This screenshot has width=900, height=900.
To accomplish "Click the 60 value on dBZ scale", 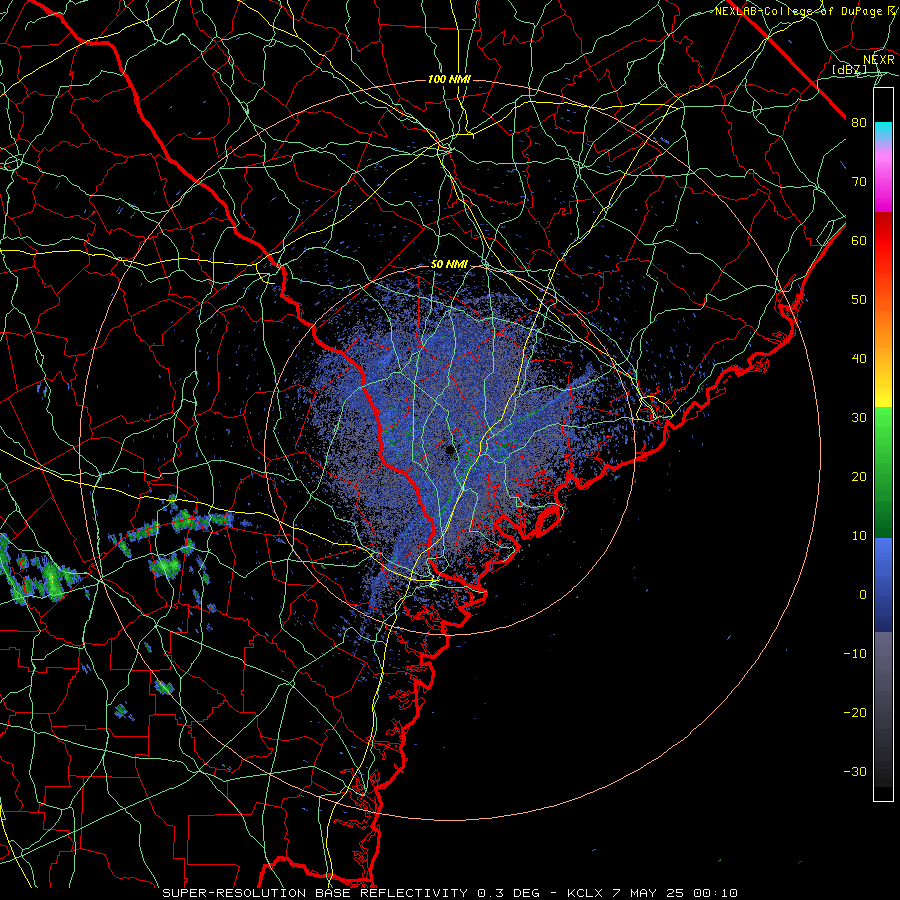I will [x=859, y=241].
